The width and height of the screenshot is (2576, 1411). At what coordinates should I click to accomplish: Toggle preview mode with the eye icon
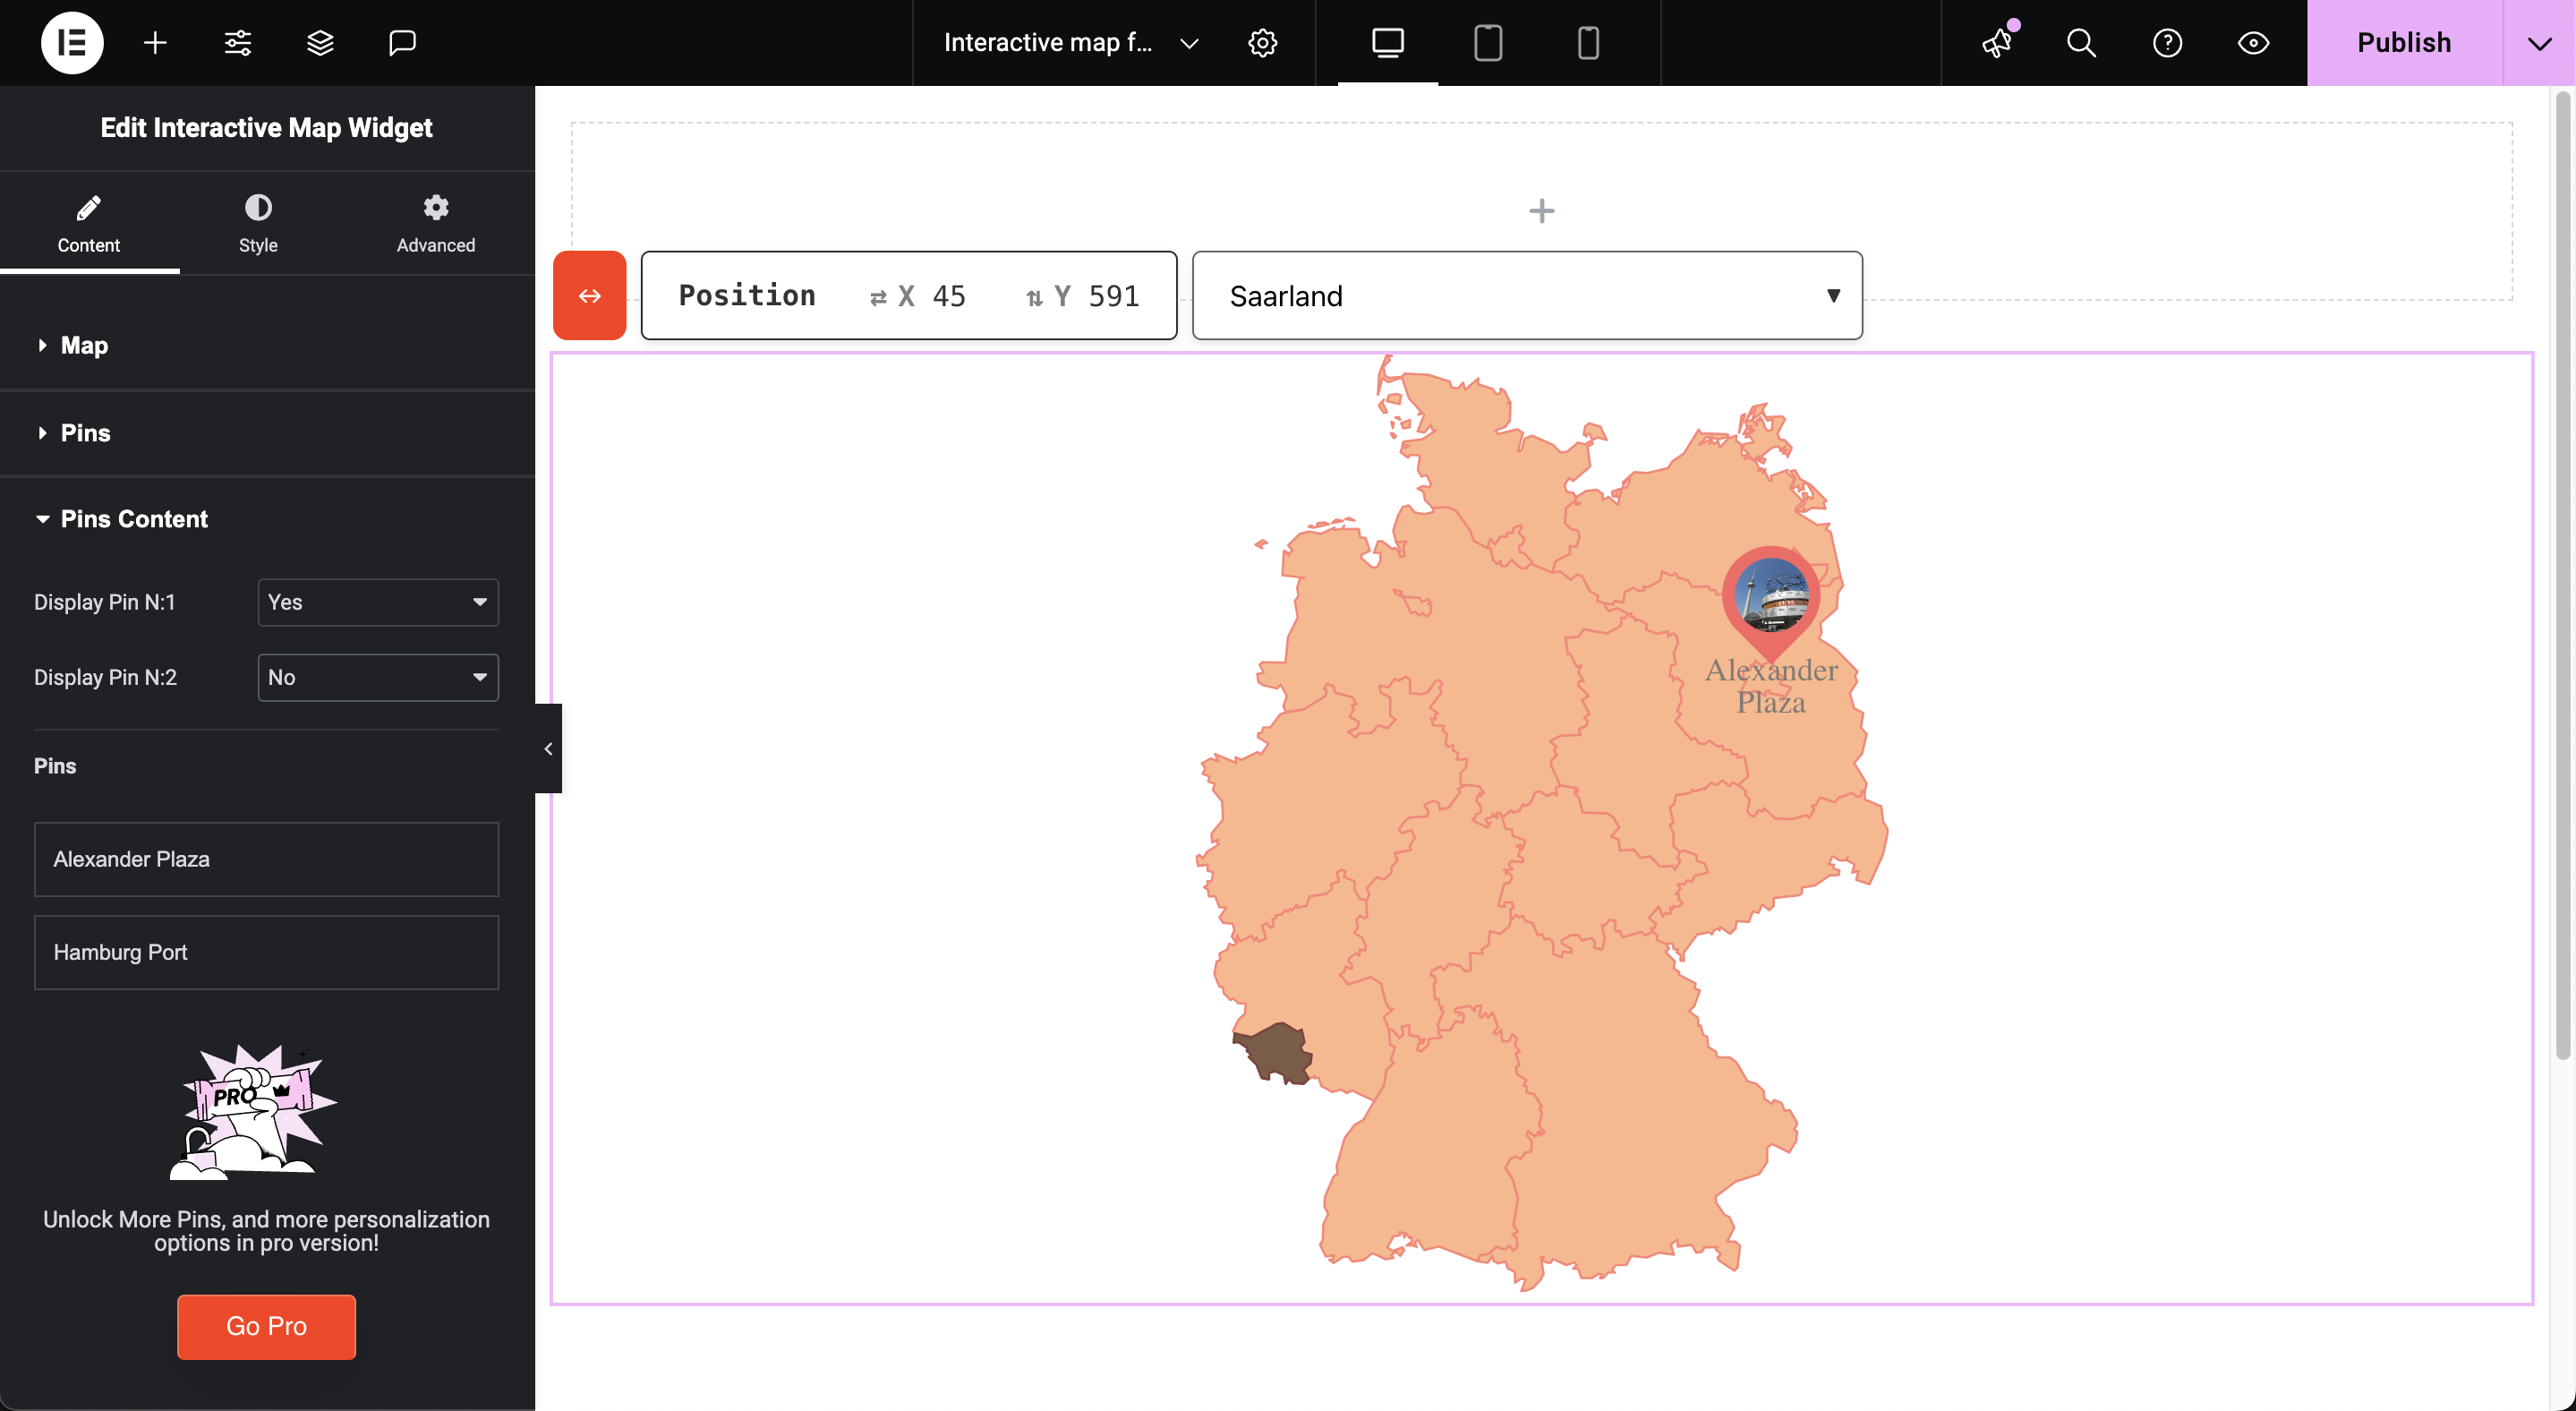tap(2253, 43)
